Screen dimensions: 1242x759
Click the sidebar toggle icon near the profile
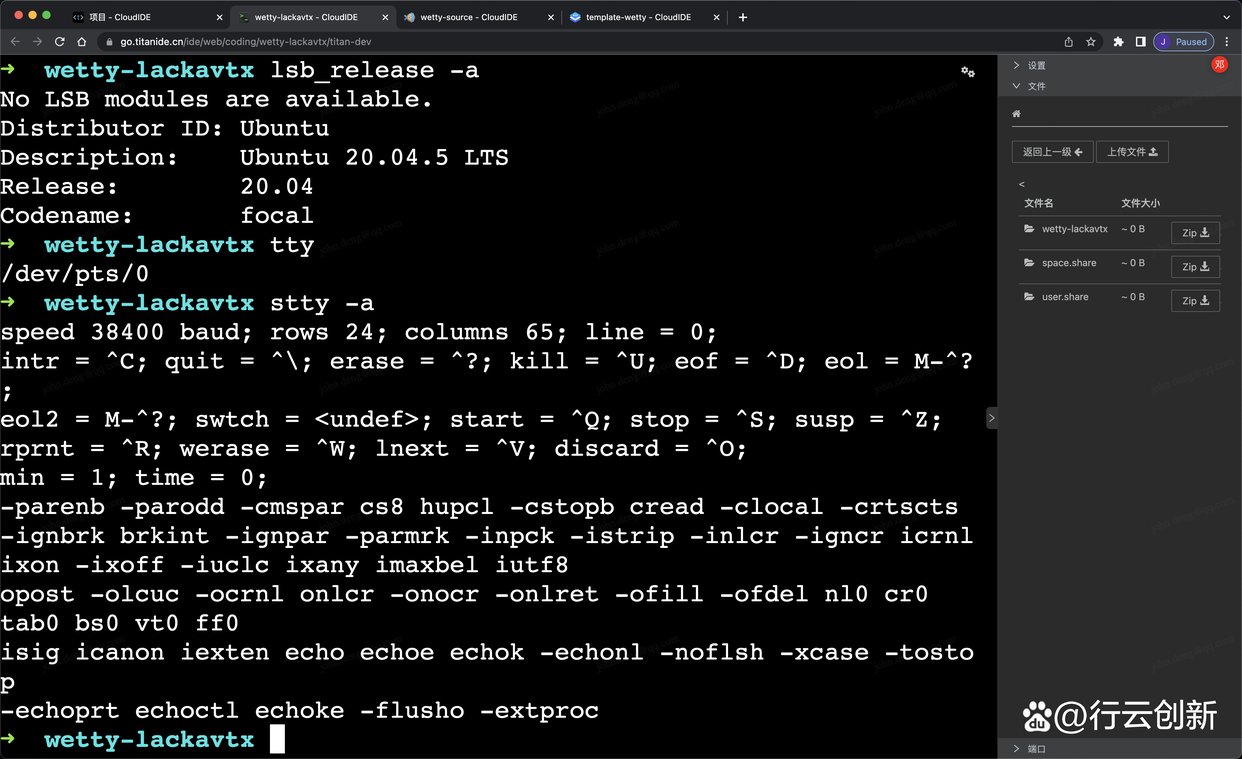click(1140, 42)
